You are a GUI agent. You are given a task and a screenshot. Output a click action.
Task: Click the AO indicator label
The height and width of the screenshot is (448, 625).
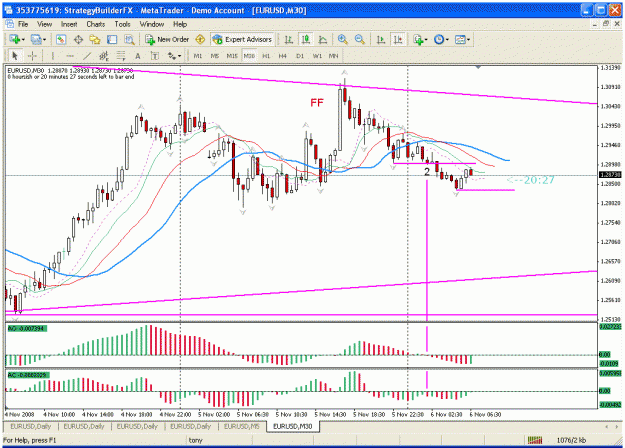(27, 328)
